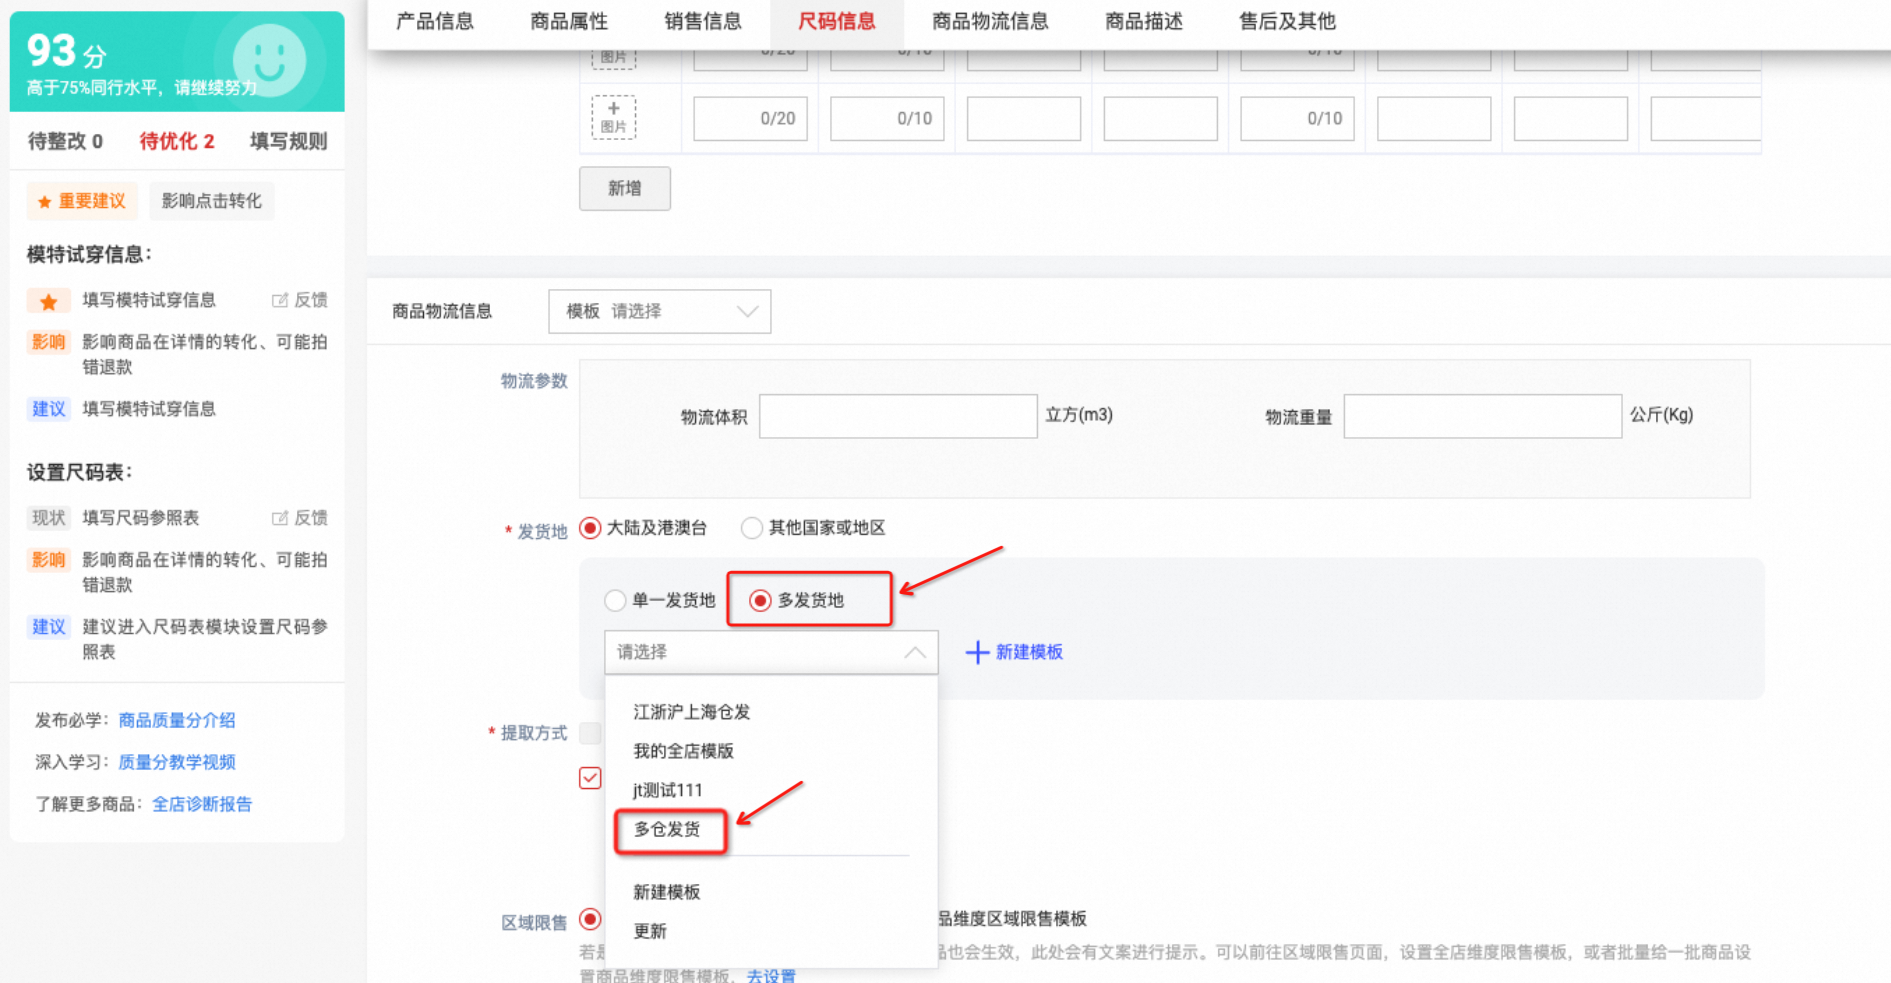Click the 现状 tag under 设置尺码表
Image resolution: width=1891 pixels, height=983 pixels.
tap(48, 518)
